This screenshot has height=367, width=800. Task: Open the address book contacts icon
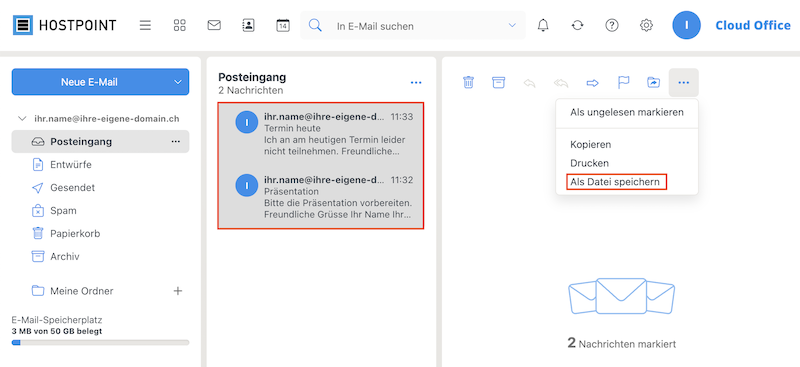point(248,25)
